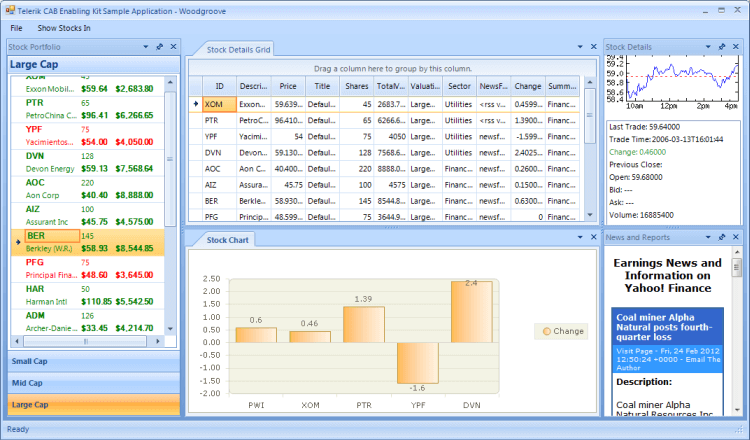
Task: Click the application icon in title bar
Action: point(10,10)
